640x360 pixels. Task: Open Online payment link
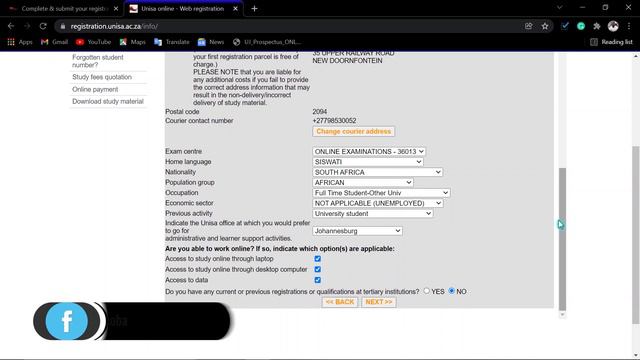[95, 89]
